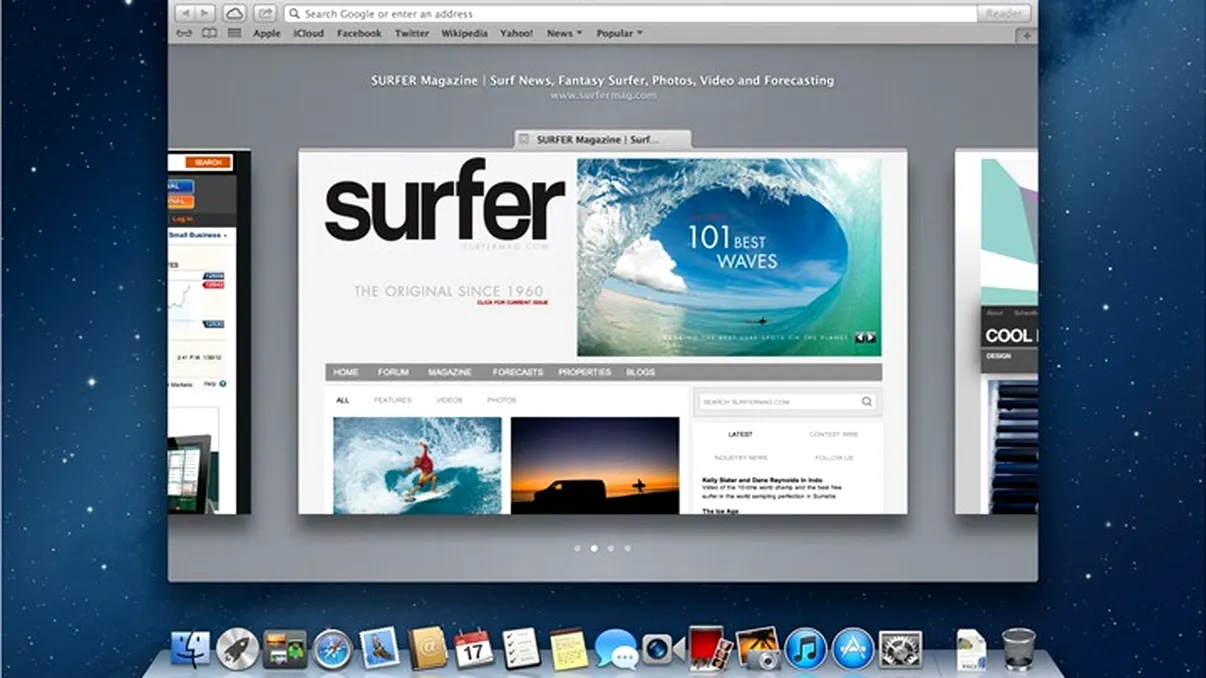Close the SURFER Magazine tab
The height and width of the screenshot is (678, 1206).
[x=523, y=140]
